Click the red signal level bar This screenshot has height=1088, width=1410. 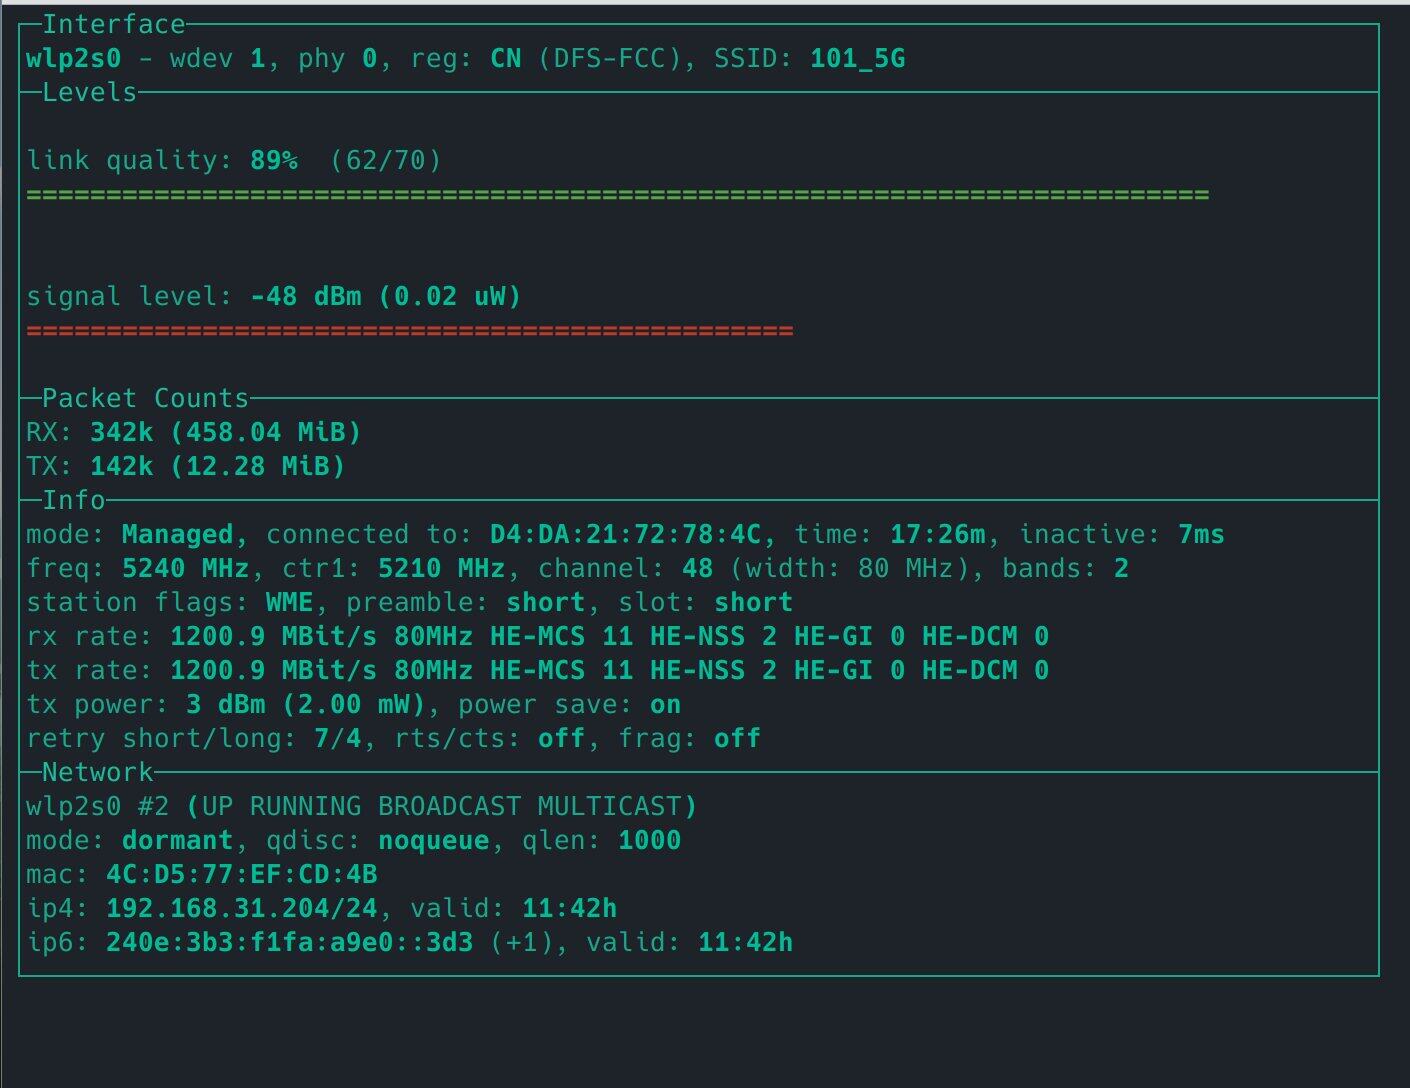point(410,330)
